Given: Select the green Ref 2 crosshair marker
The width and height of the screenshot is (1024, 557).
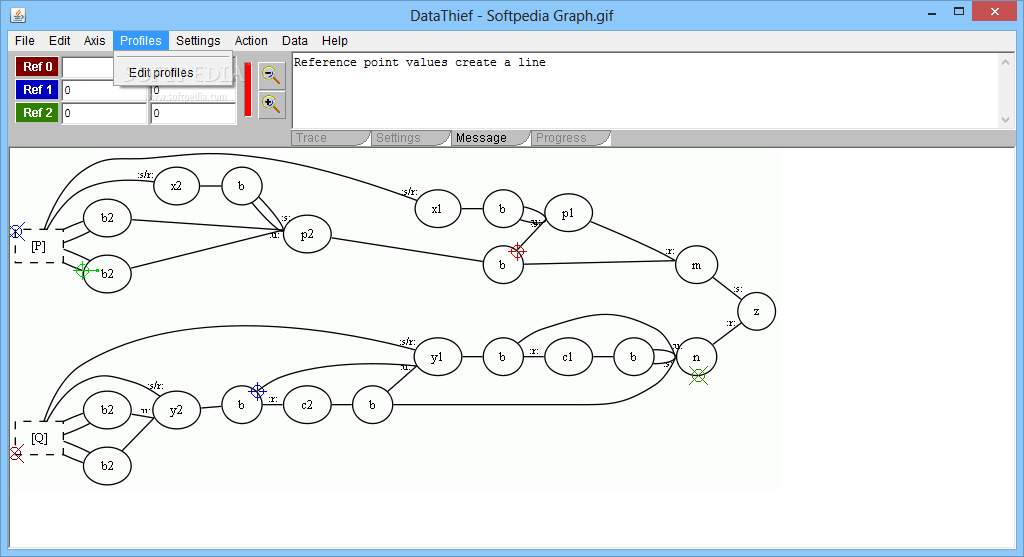Looking at the screenshot, I should tap(82, 270).
